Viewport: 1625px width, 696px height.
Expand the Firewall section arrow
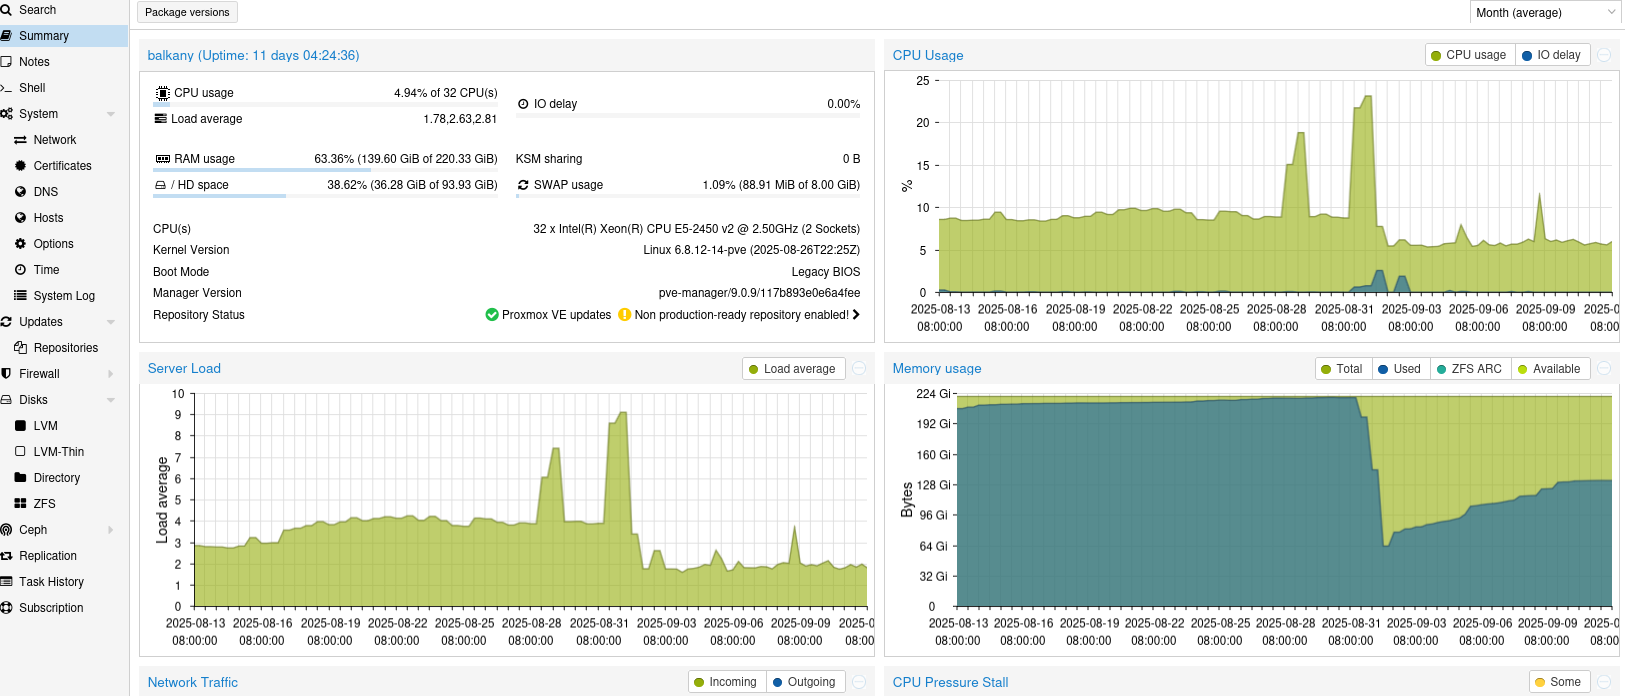[110, 374]
